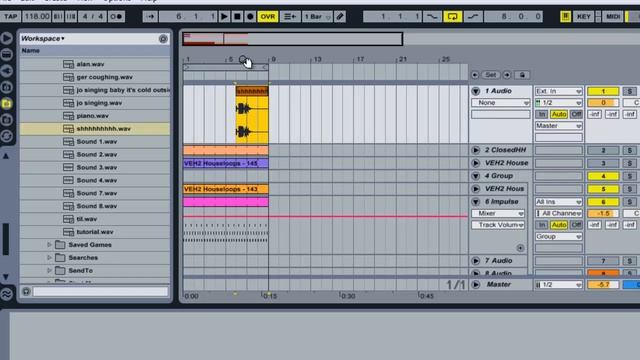Toggle the Punch-In switch
Viewport: 640px width, 360px height.
(432, 17)
